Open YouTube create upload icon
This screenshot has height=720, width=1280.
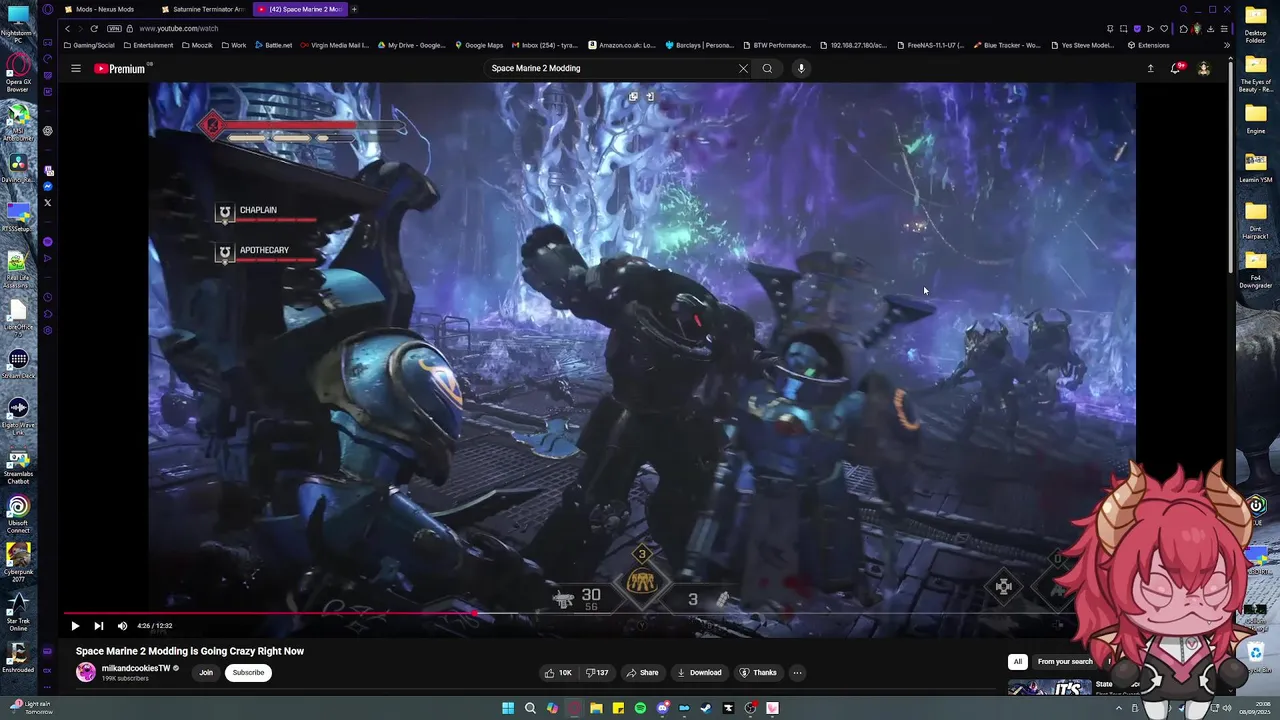1150,68
